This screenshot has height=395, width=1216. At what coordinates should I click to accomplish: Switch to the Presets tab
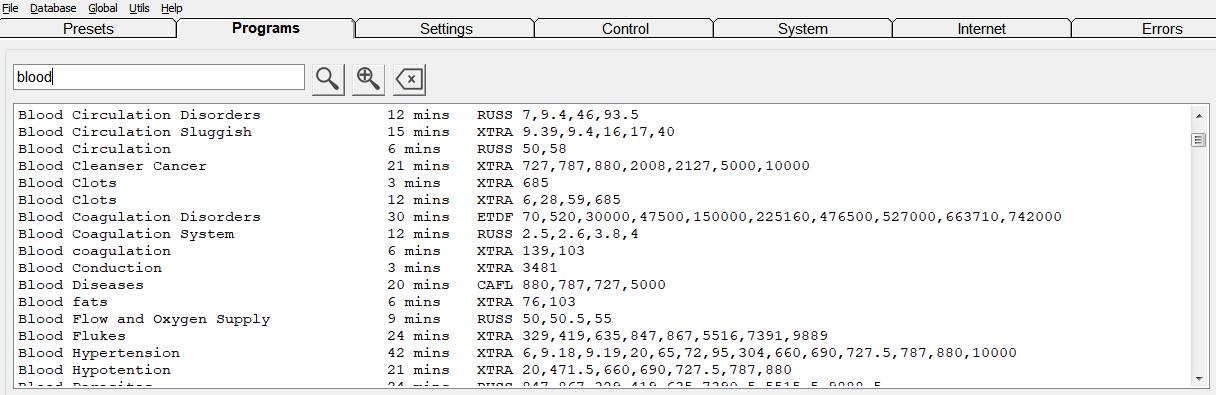coord(88,29)
